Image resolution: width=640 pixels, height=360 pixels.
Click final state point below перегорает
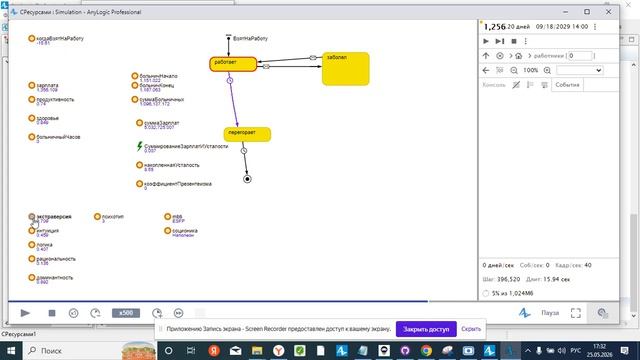[x=247, y=179]
